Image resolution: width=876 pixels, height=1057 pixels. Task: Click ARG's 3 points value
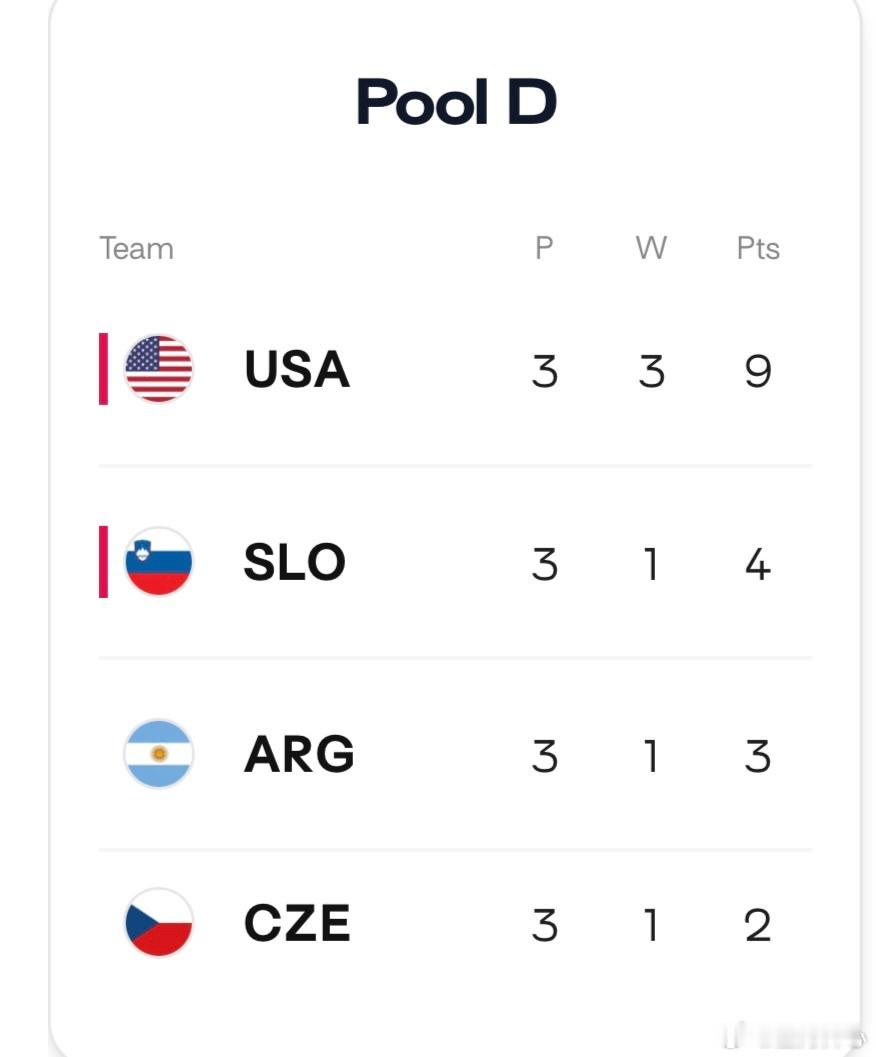click(758, 756)
